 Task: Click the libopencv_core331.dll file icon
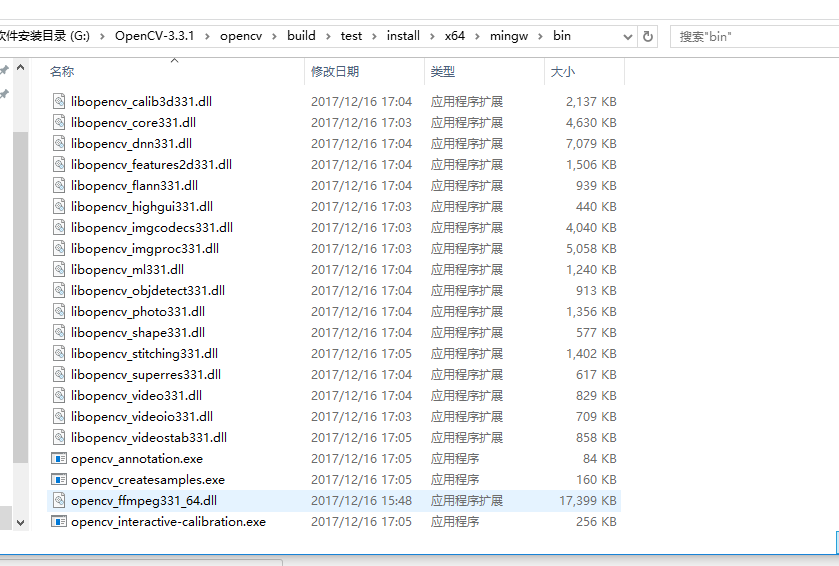(59, 123)
